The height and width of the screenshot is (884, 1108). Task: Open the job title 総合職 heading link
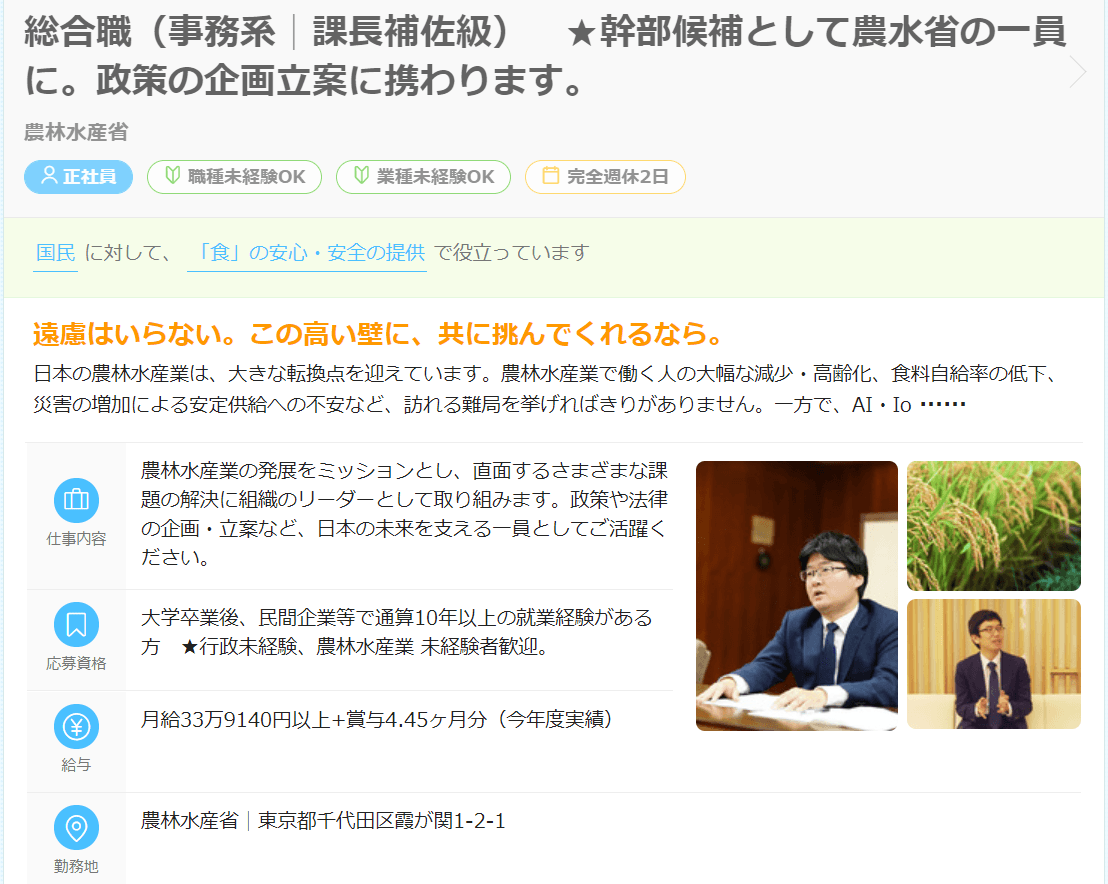[x=544, y=56]
